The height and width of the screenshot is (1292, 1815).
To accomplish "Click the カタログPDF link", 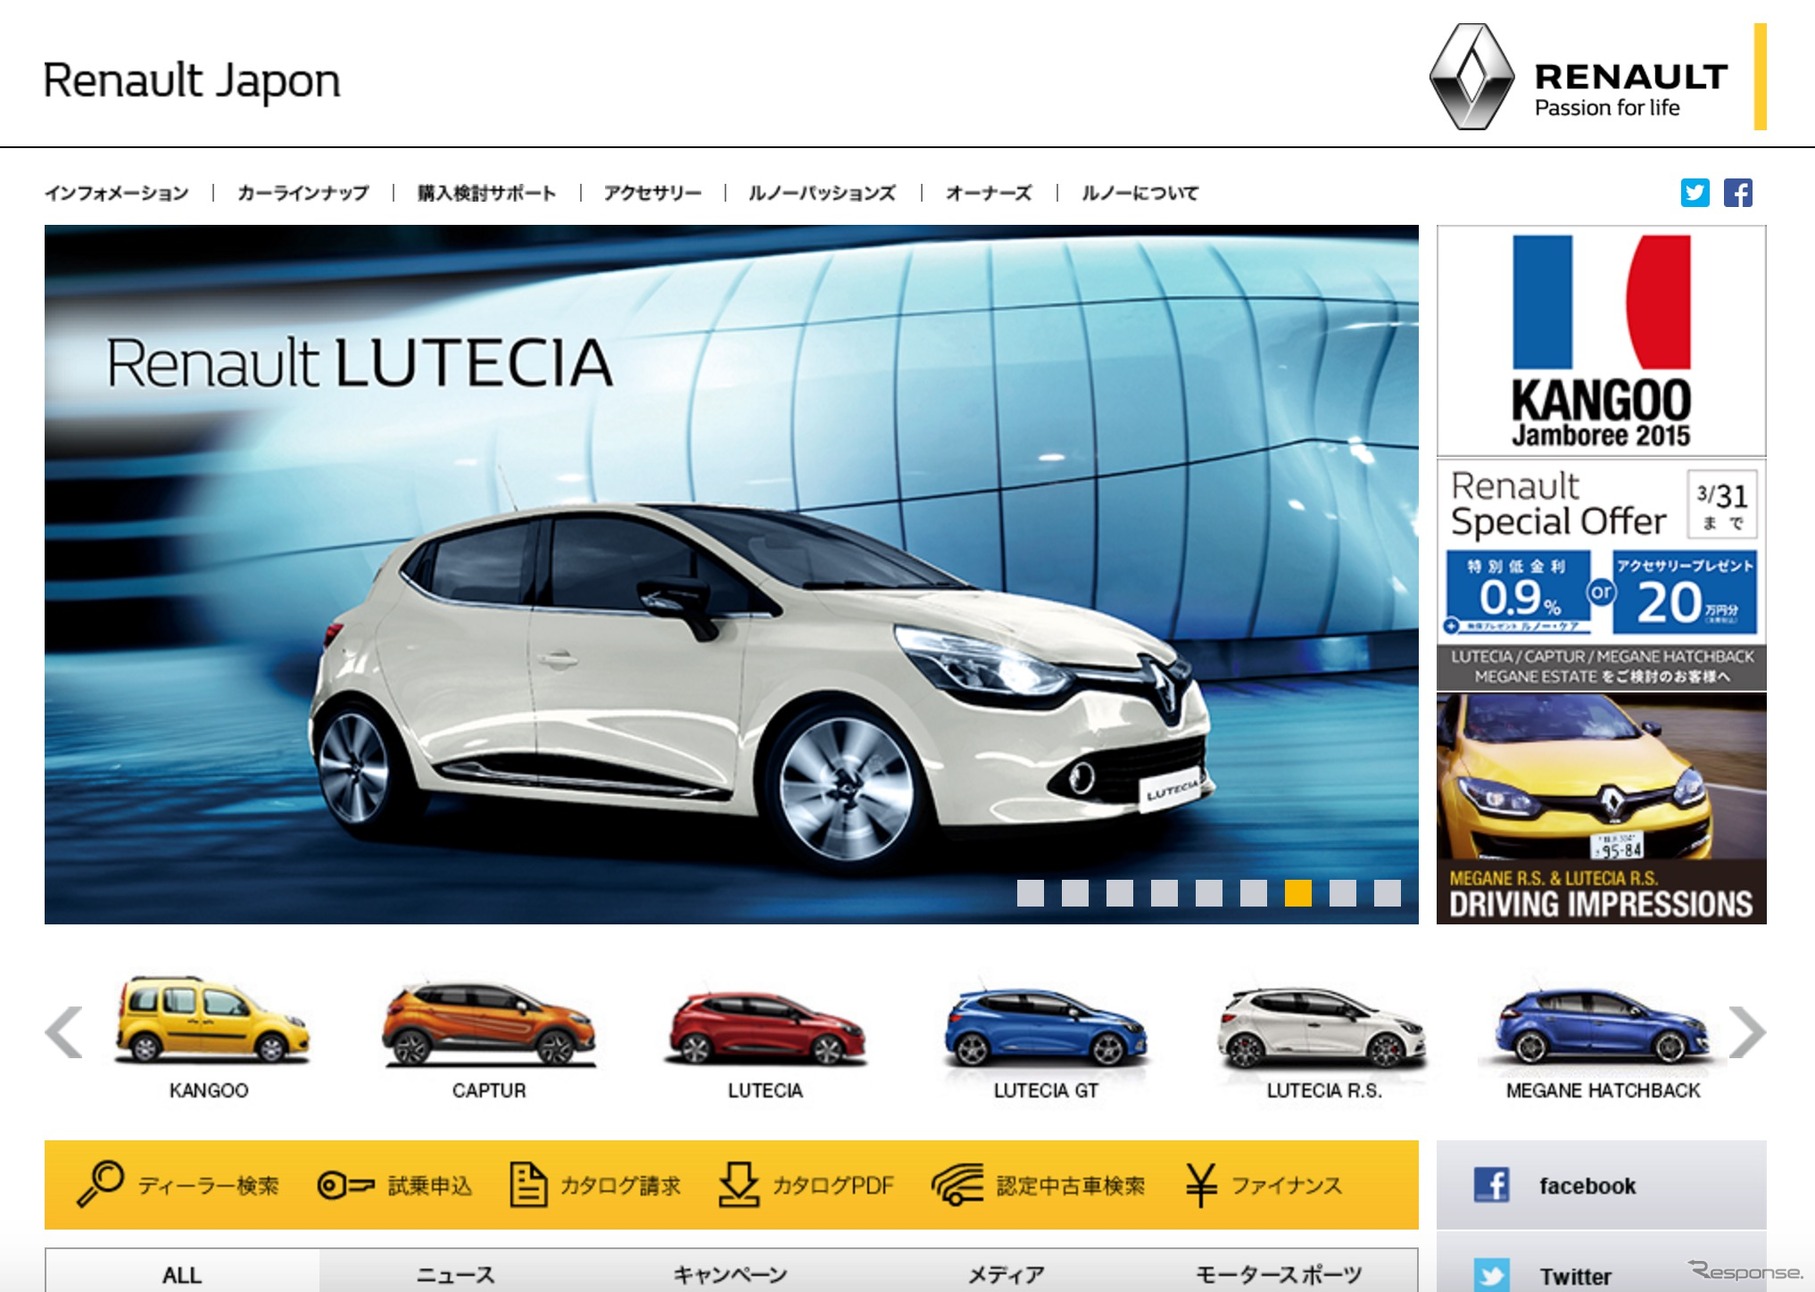I will click(x=832, y=1186).
